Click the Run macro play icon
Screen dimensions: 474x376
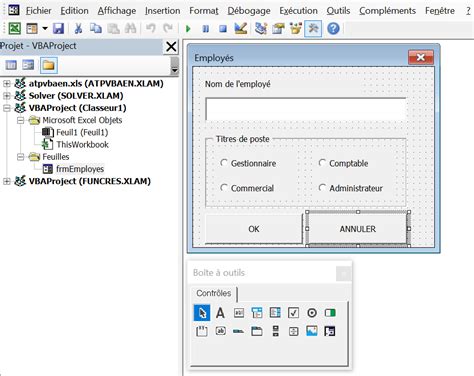tap(188, 29)
